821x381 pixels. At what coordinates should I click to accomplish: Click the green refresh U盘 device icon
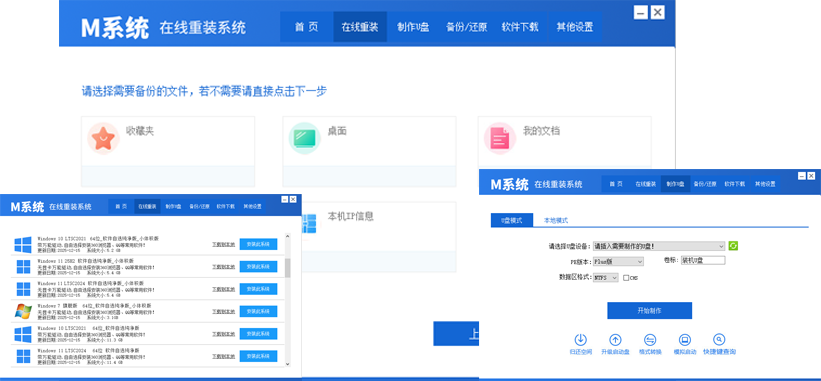(x=733, y=246)
